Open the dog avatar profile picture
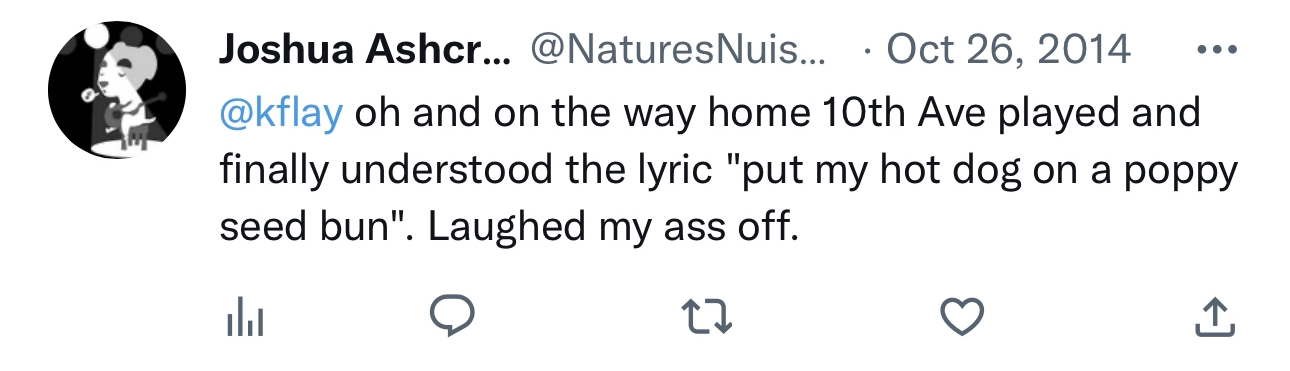 [117, 90]
